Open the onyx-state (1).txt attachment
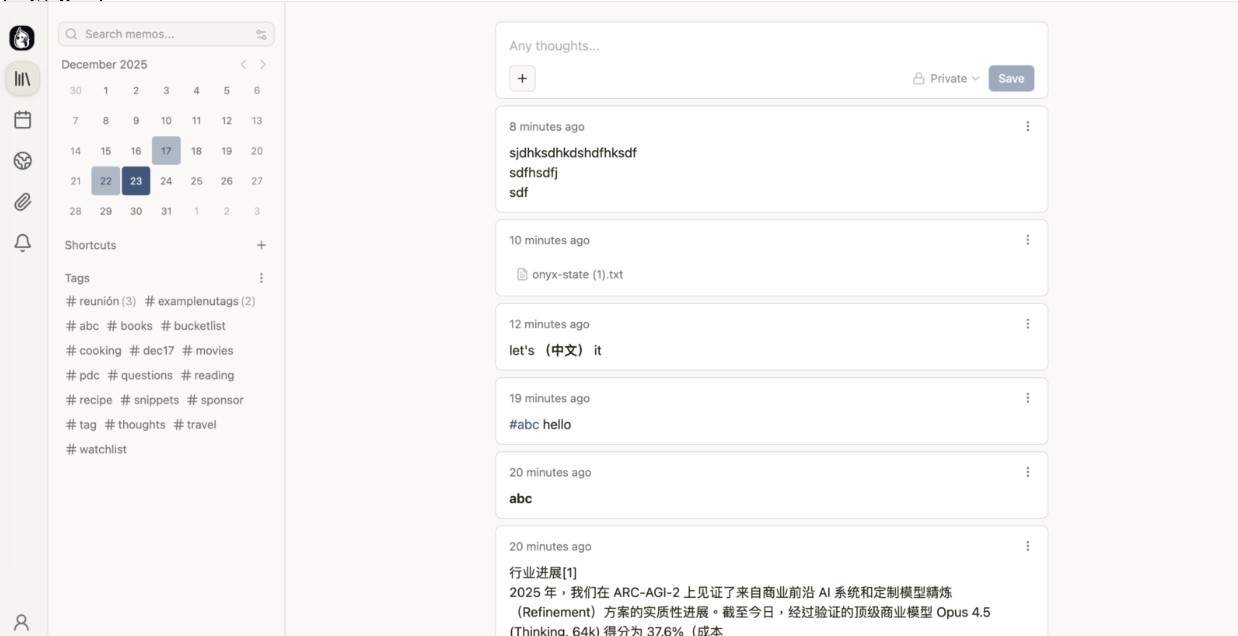The height and width of the screenshot is (636, 1238). tap(576, 274)
